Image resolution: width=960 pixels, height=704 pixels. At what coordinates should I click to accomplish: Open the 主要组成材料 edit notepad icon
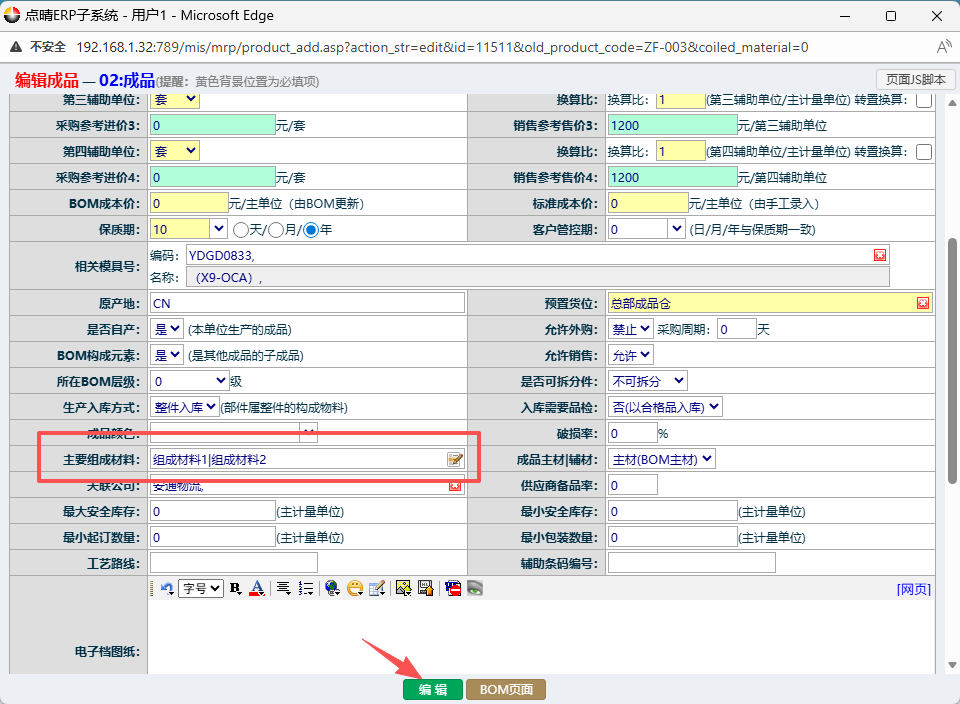456,459
